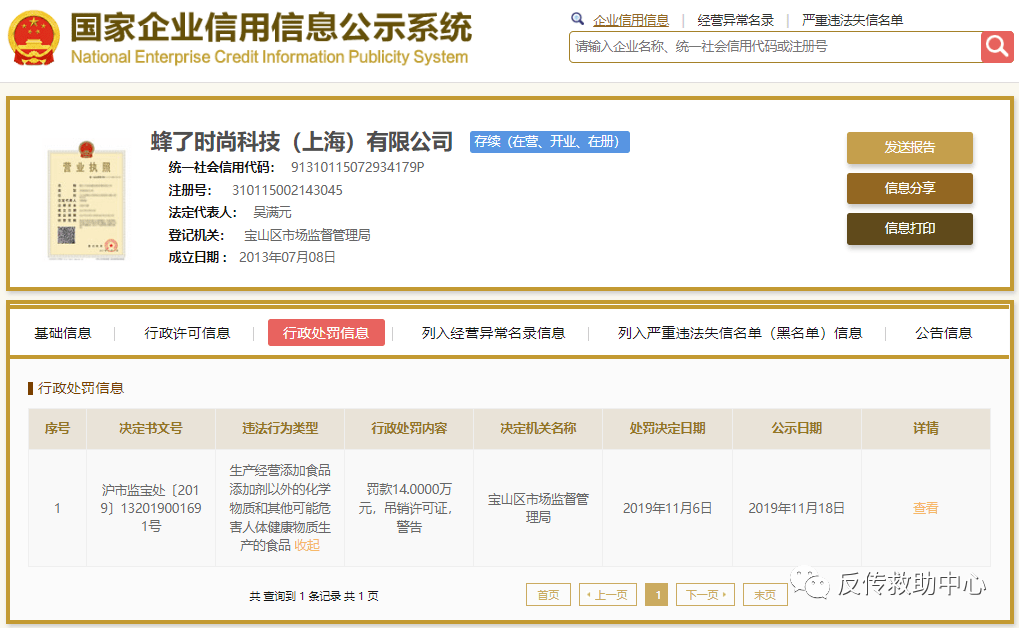The height and width of the screenshot is (628, 1019).
Task: Switch to the 基础信息 tab
Action: (63, 333)
